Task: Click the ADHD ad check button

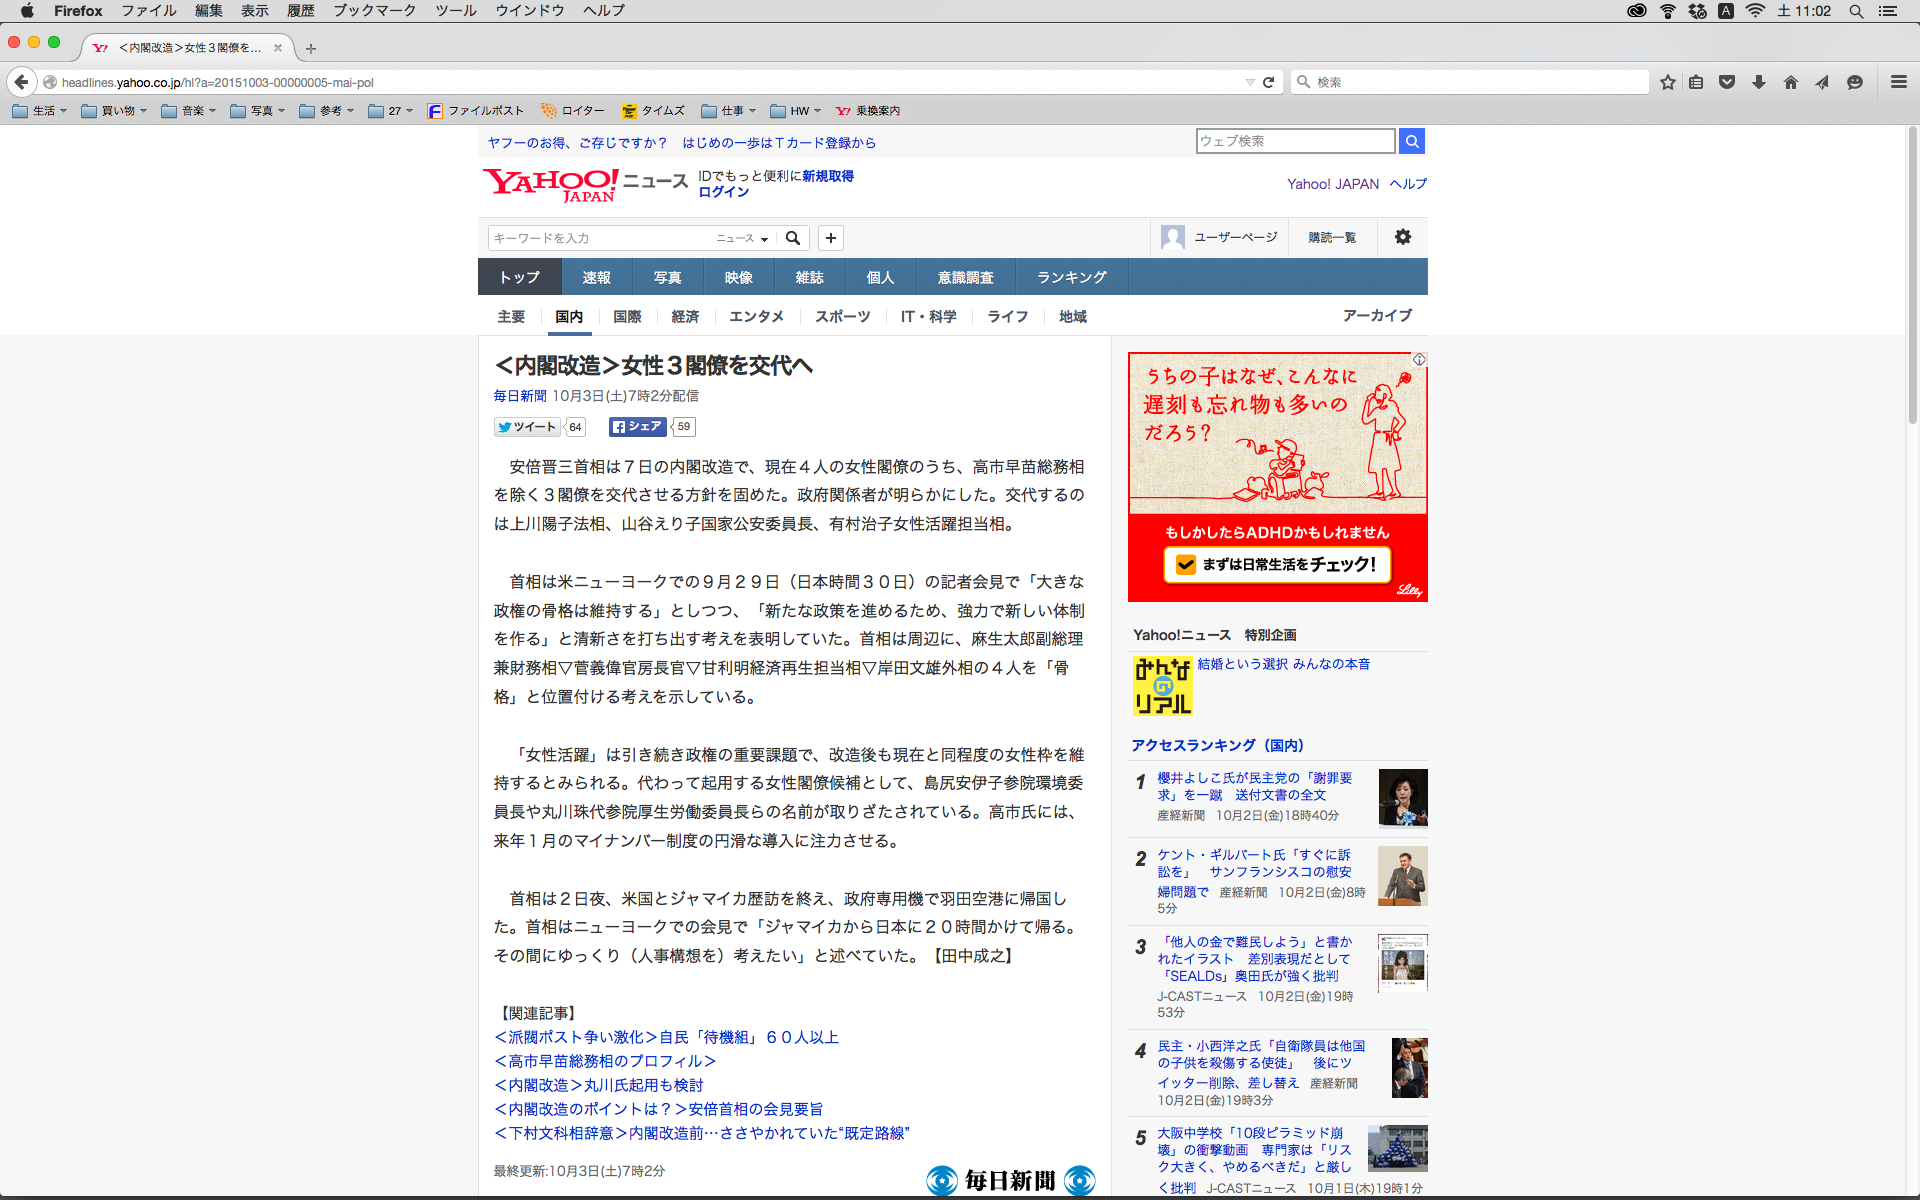Action: [x=1277, y=564]
